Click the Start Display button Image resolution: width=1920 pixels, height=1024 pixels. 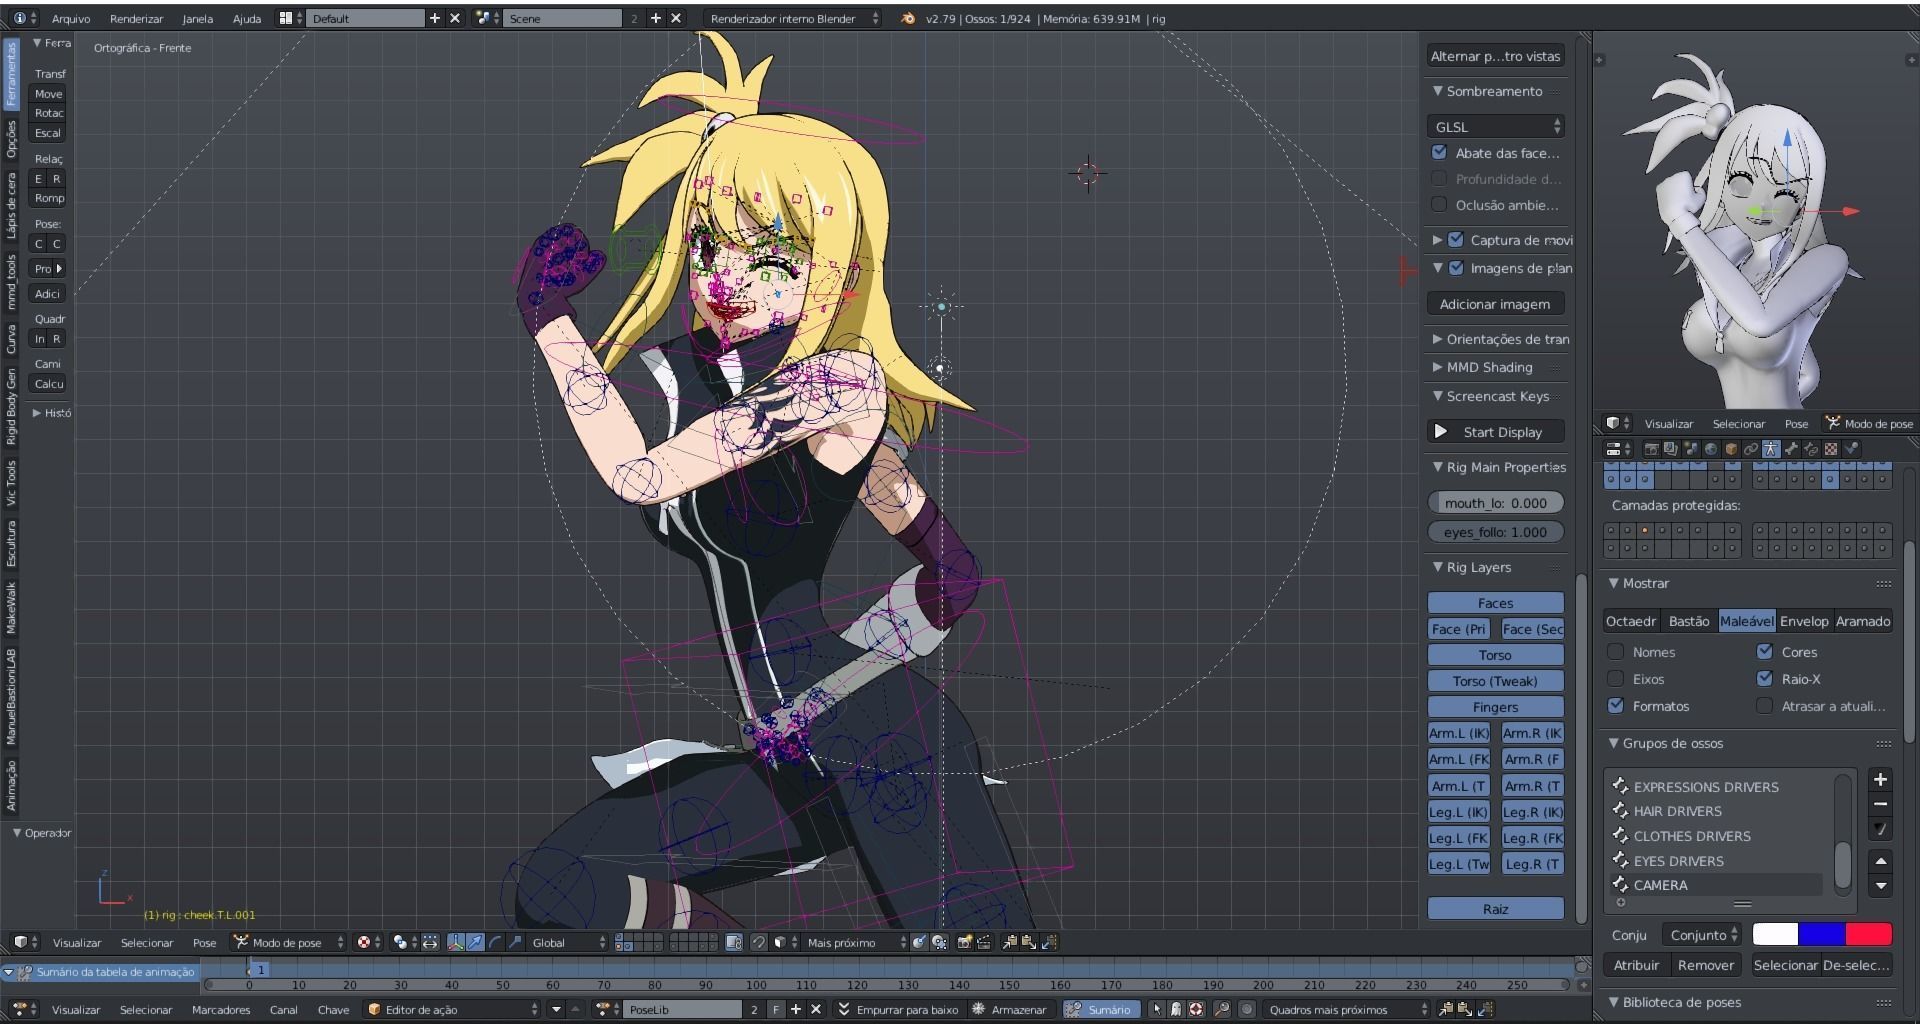1496,432
